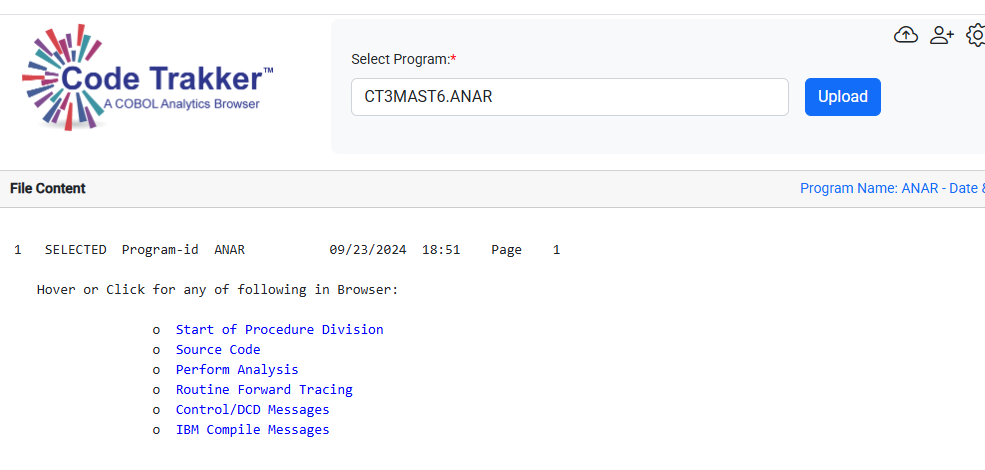Click the Select Program input field
985x470 pixels.
570,97
